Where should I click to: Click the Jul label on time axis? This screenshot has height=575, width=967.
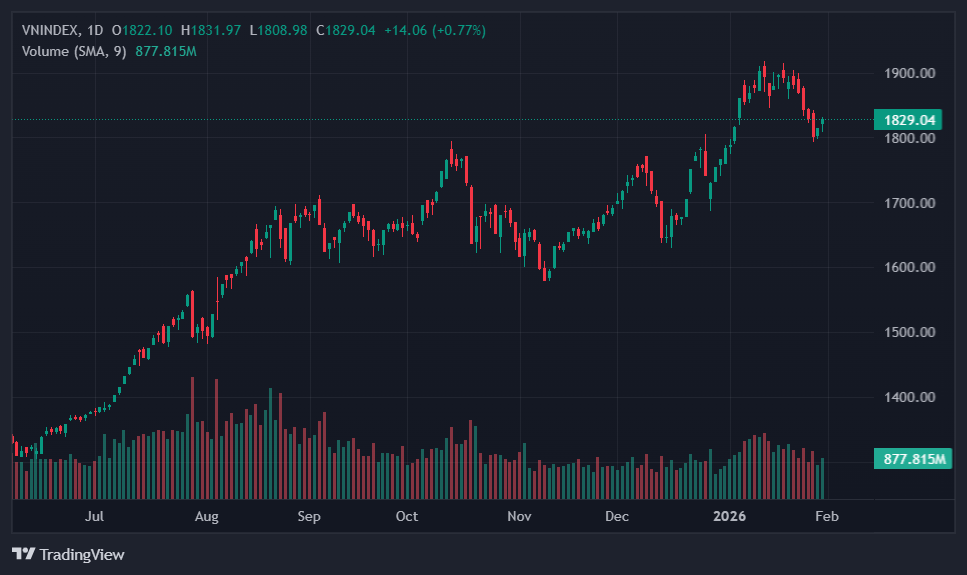pos(95,517)
